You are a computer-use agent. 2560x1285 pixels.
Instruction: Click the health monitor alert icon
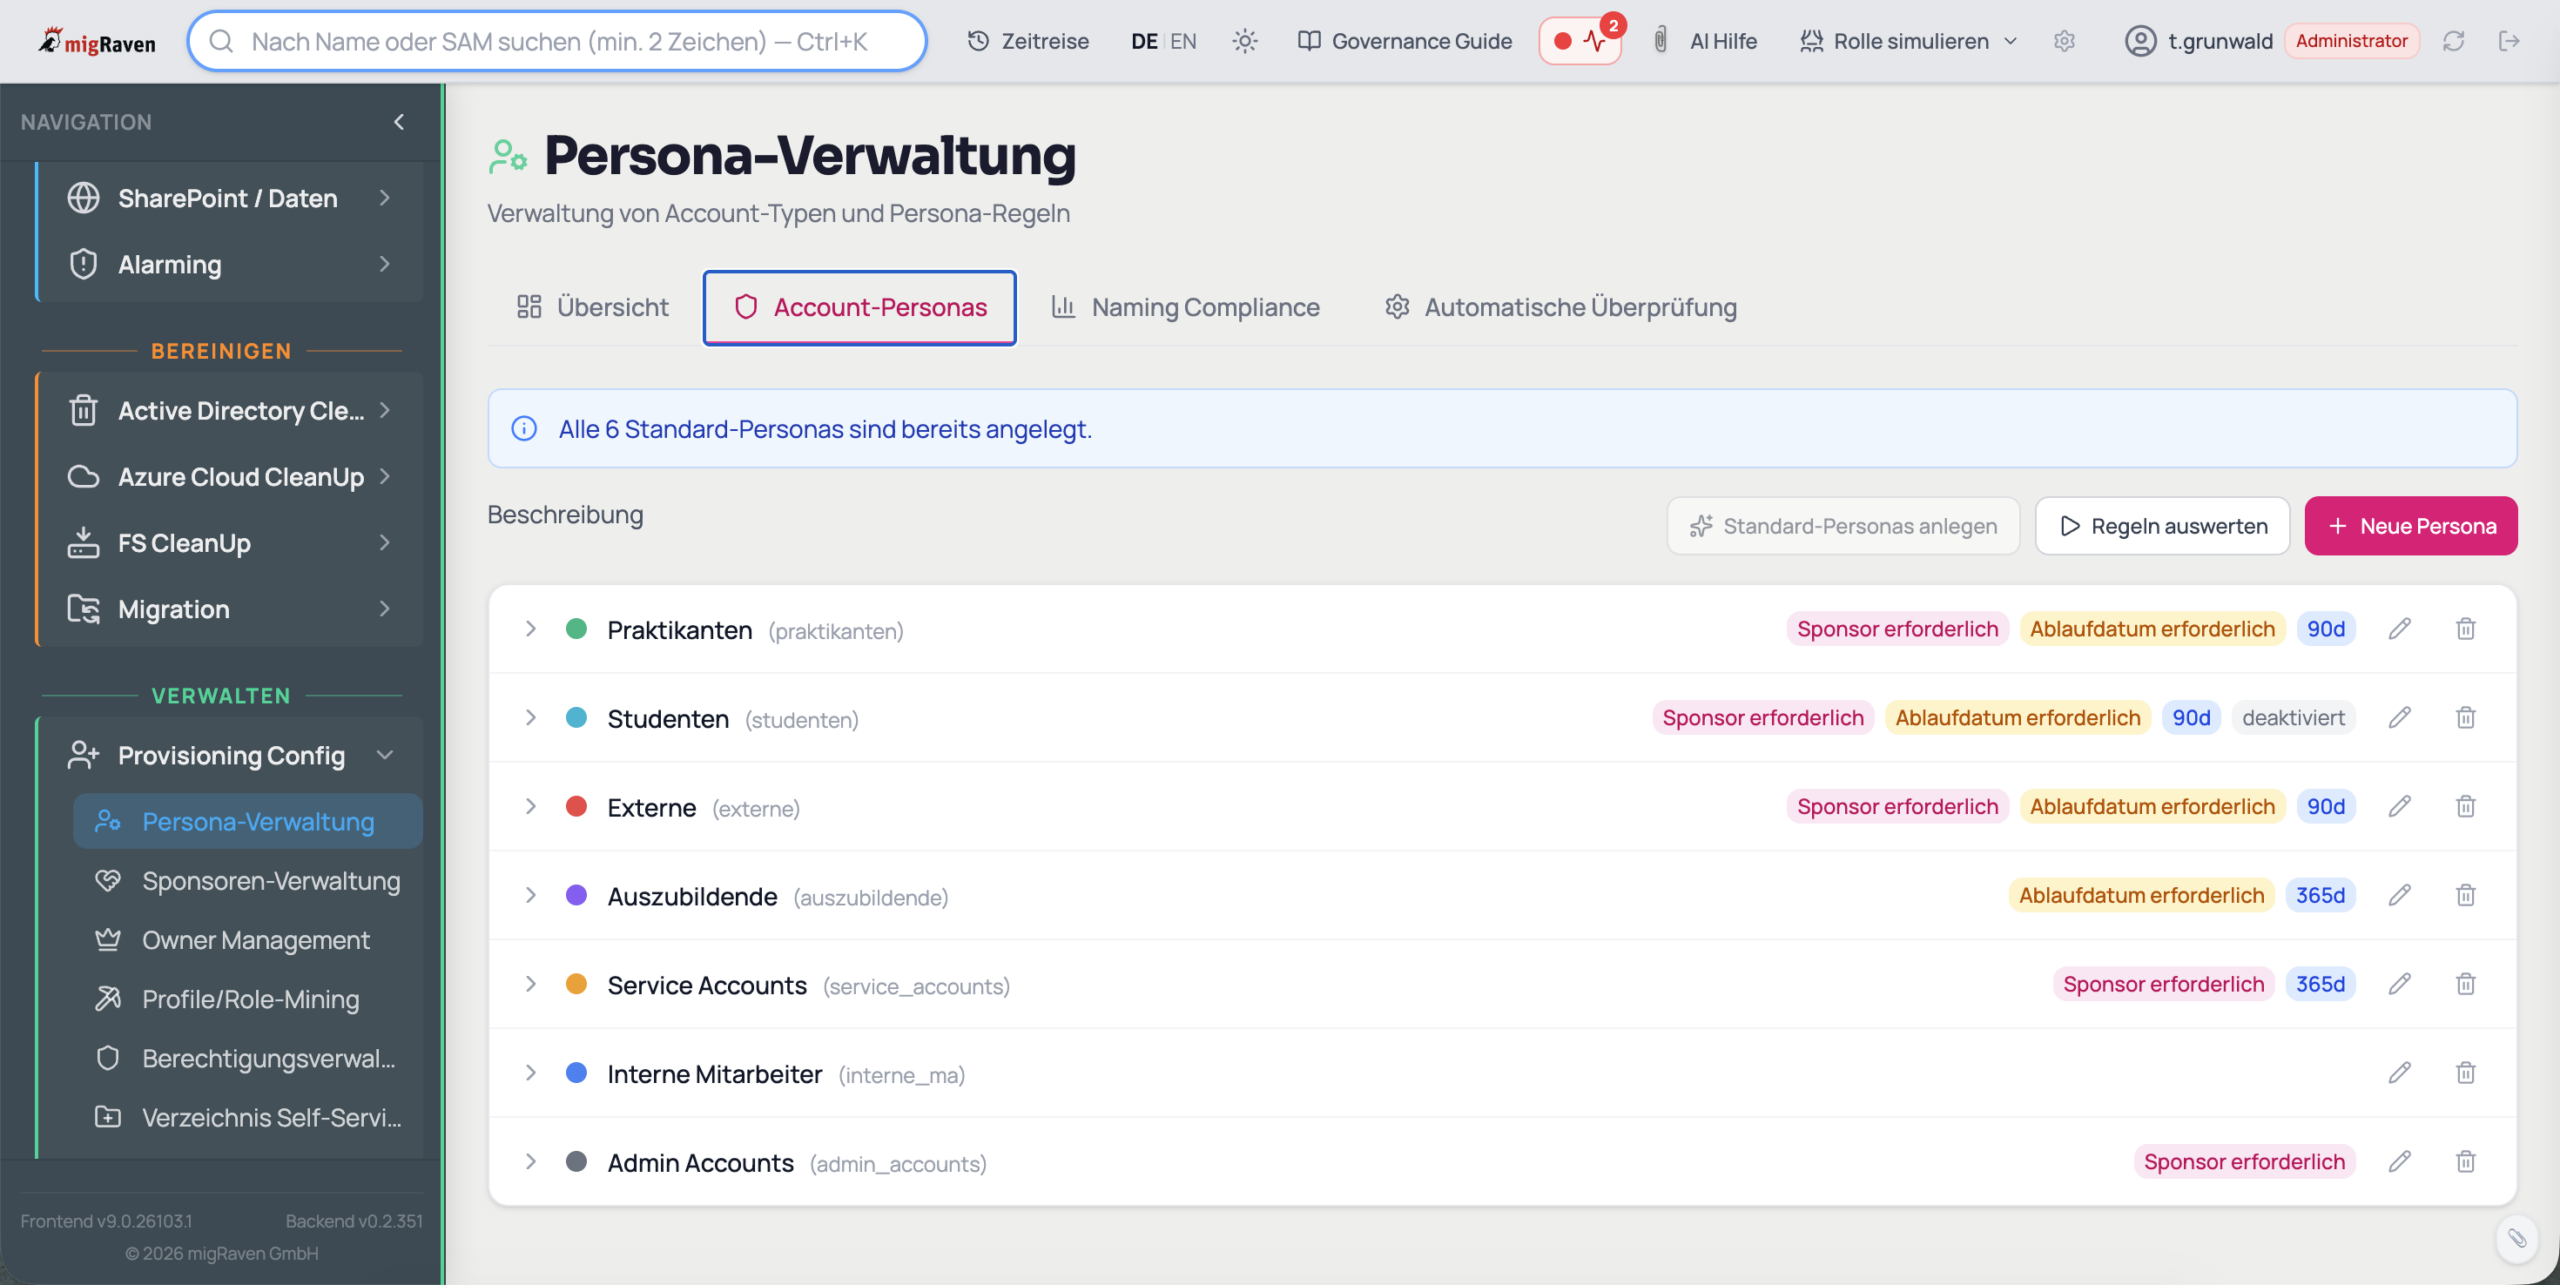click(x=1581, y=41)
